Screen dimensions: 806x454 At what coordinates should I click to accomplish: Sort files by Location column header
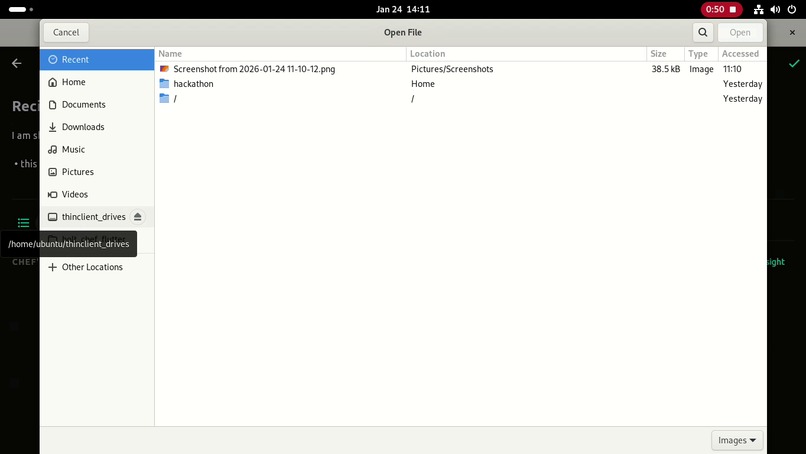tap(526, 54)
